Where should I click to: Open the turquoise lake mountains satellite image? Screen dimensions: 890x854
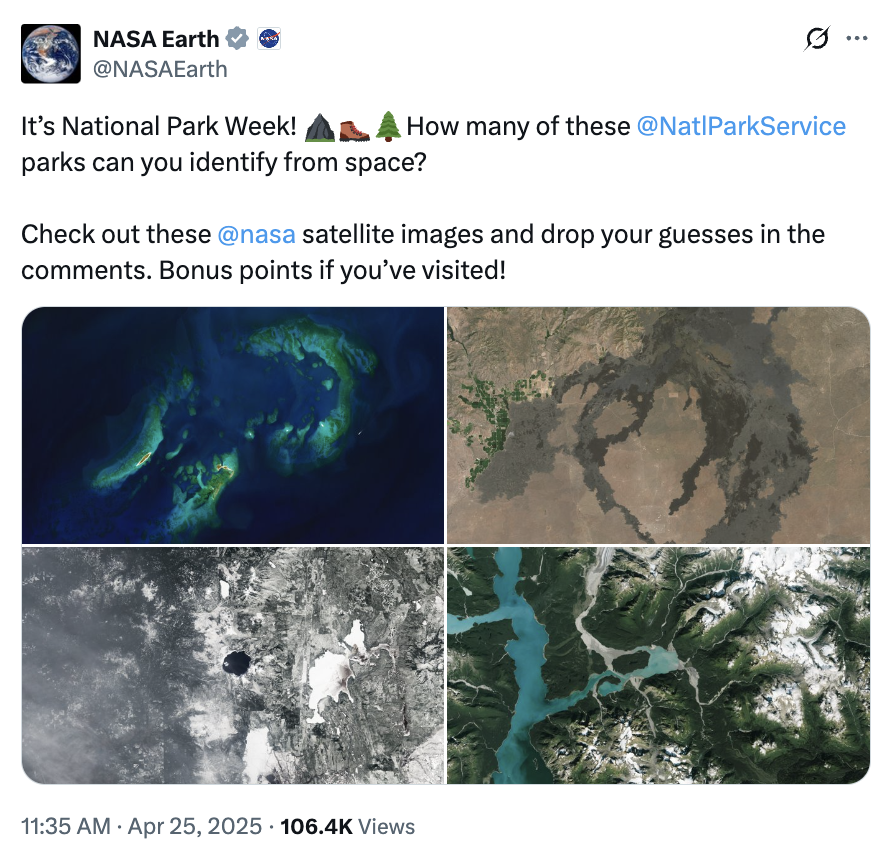658,666
